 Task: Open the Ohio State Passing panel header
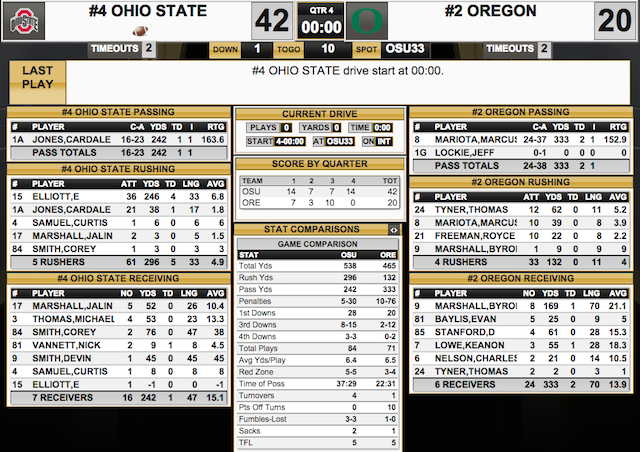(x=118, y=112)
